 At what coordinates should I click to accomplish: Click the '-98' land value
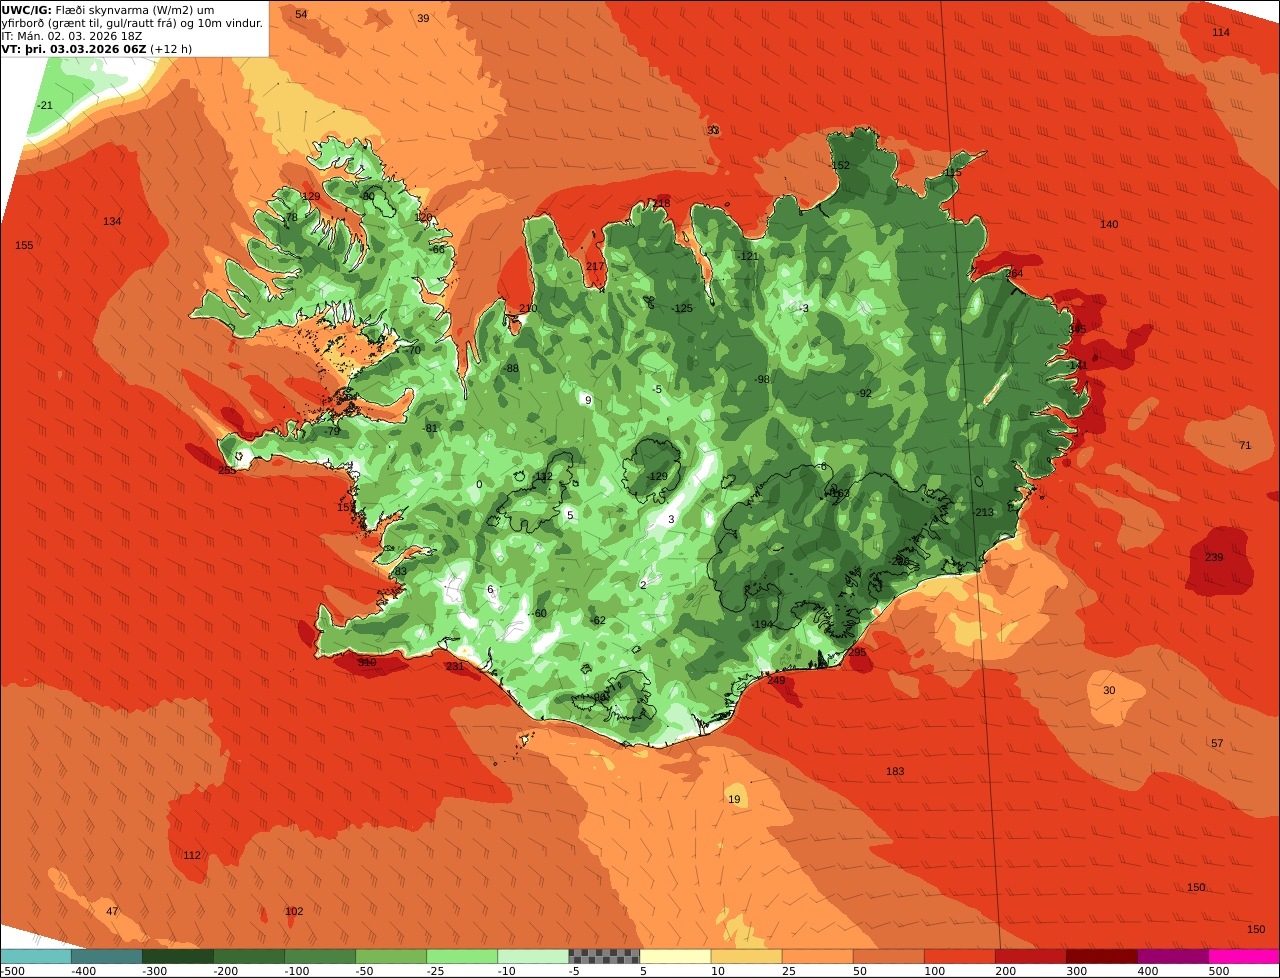click(762, 379)
